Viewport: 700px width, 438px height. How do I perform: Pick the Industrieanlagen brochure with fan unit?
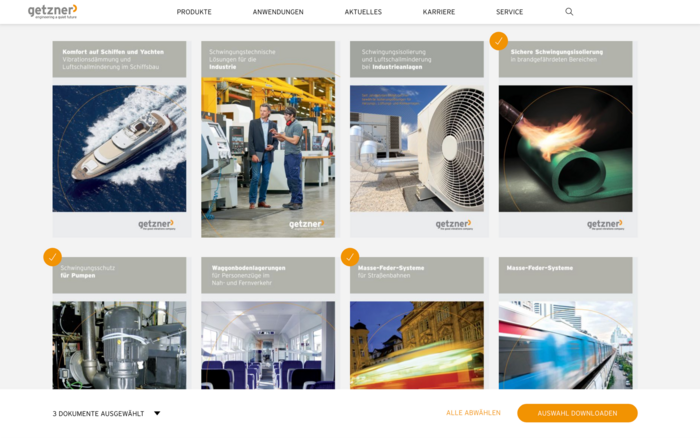[416, 148]
